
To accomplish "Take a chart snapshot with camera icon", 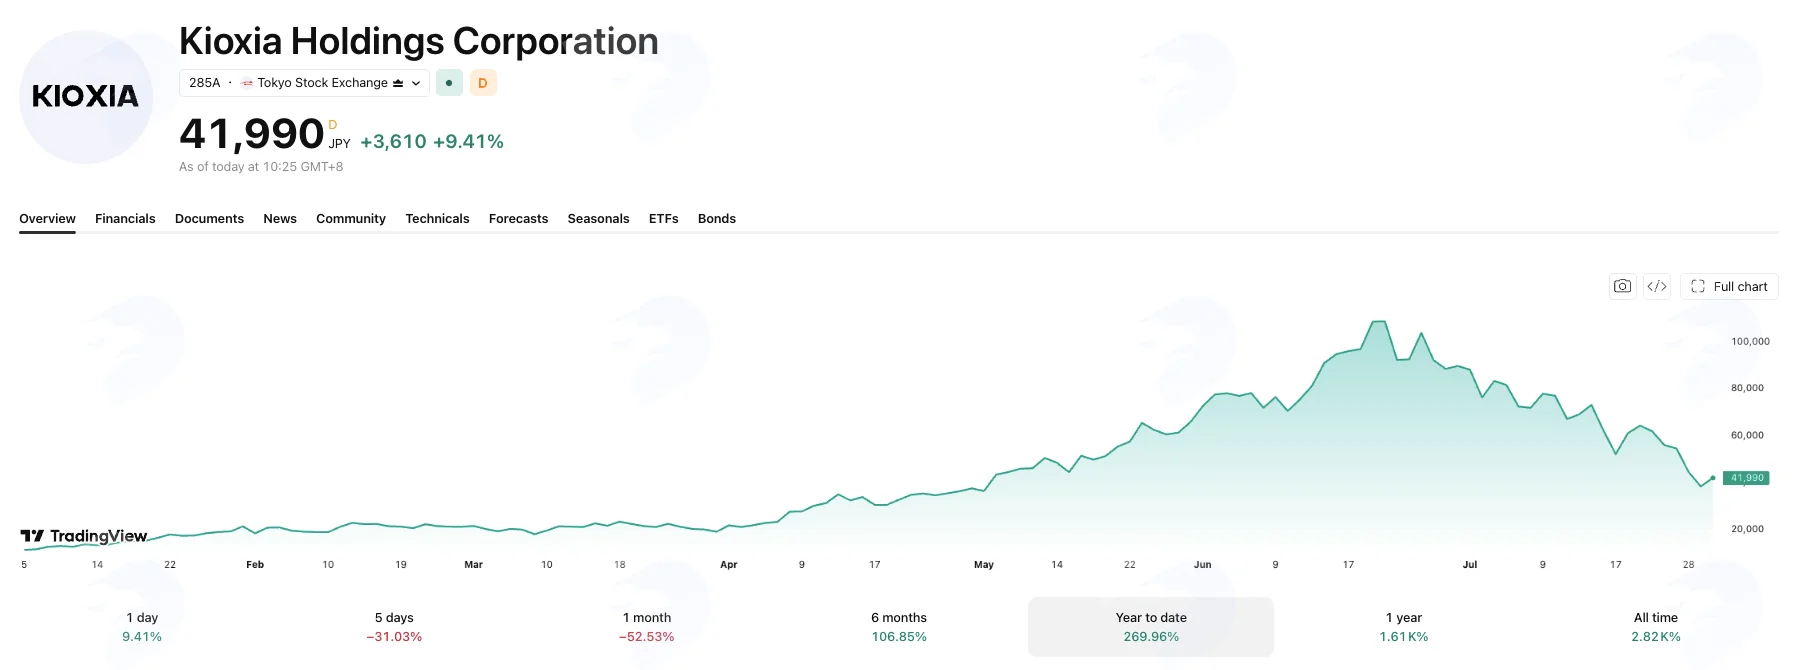I will click(1622, 286).
